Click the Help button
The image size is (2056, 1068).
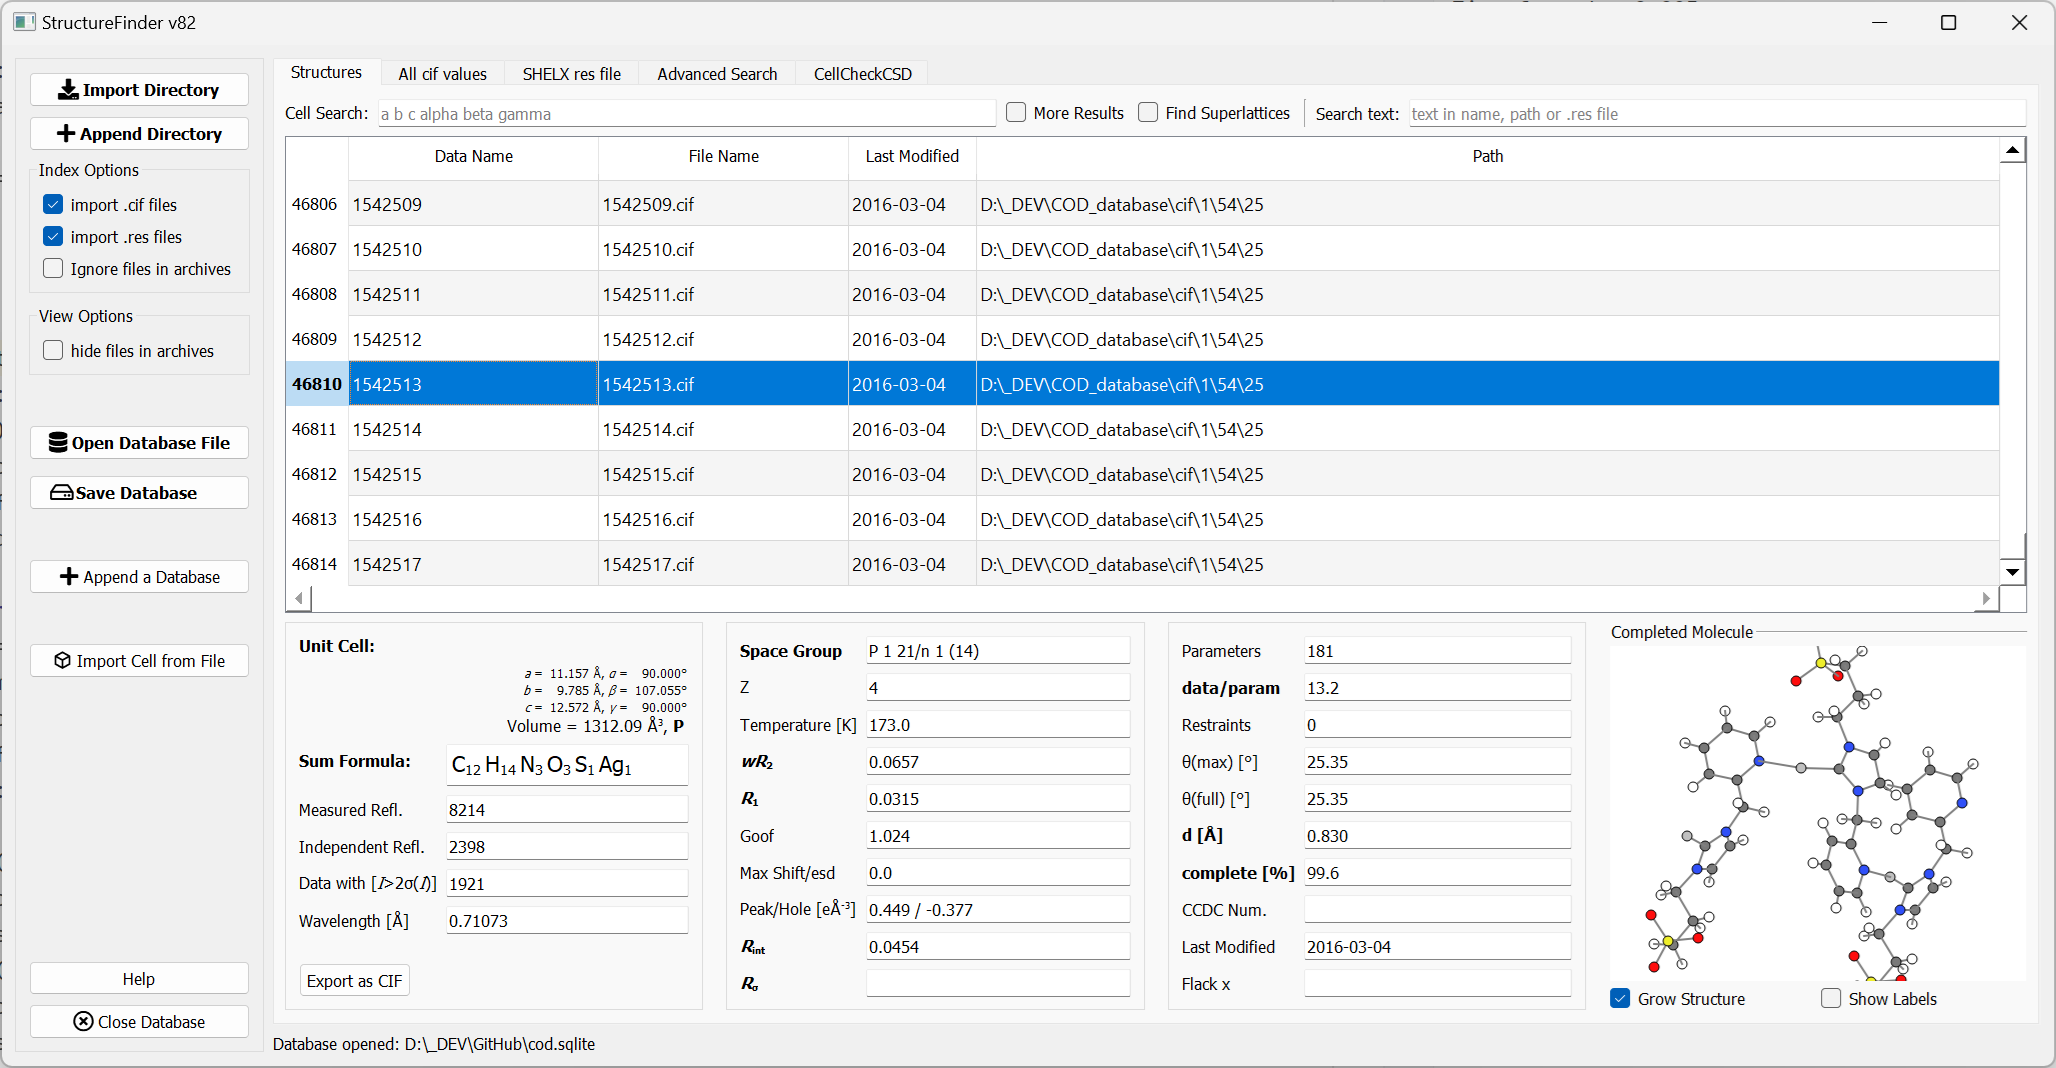pos(139,978)
